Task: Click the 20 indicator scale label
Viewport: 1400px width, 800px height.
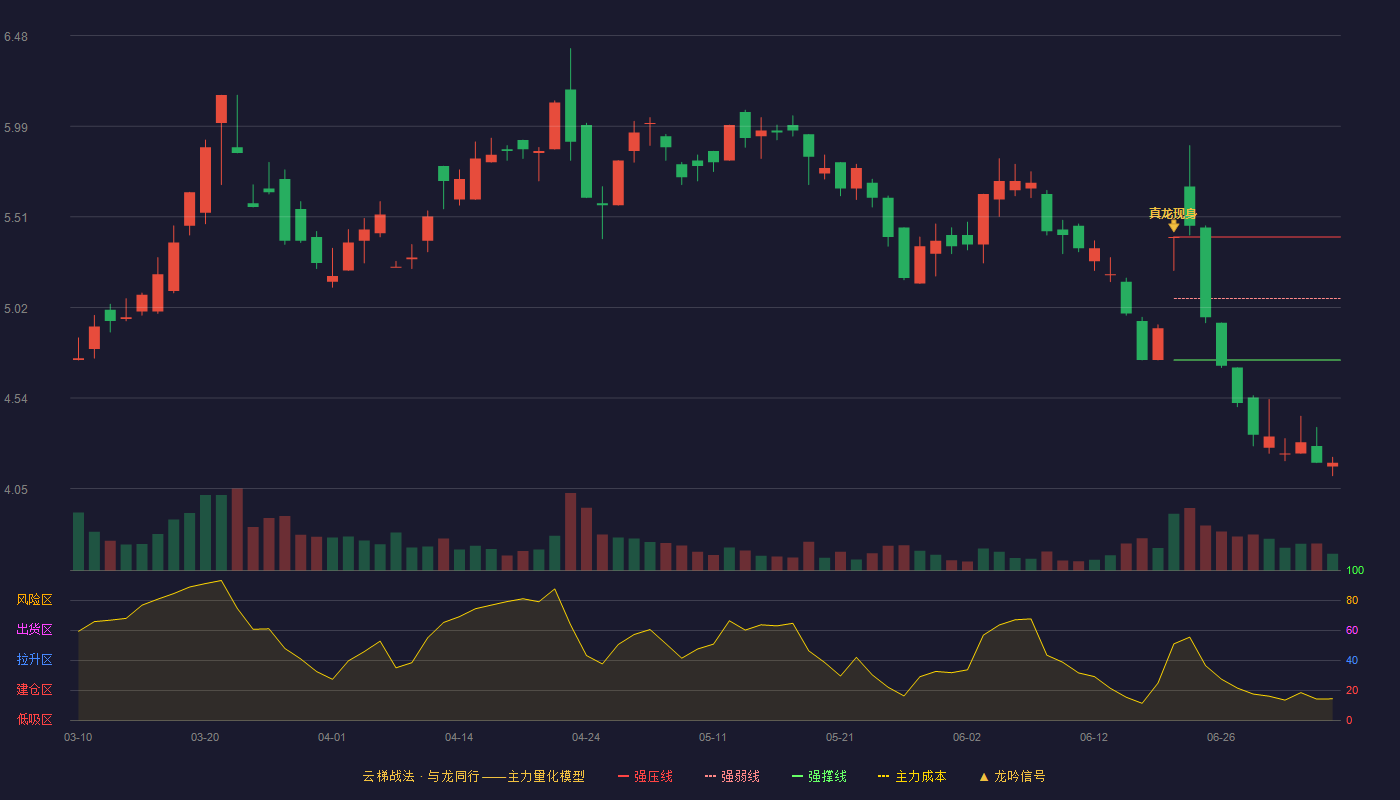Action: pyautogui.click(x=1352, y=690)
